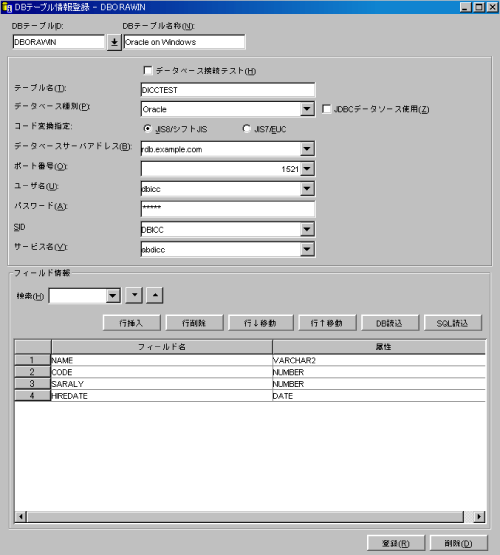500x555 pixels.
Task: Select row header 1 in field table
Action: (32, 360)
